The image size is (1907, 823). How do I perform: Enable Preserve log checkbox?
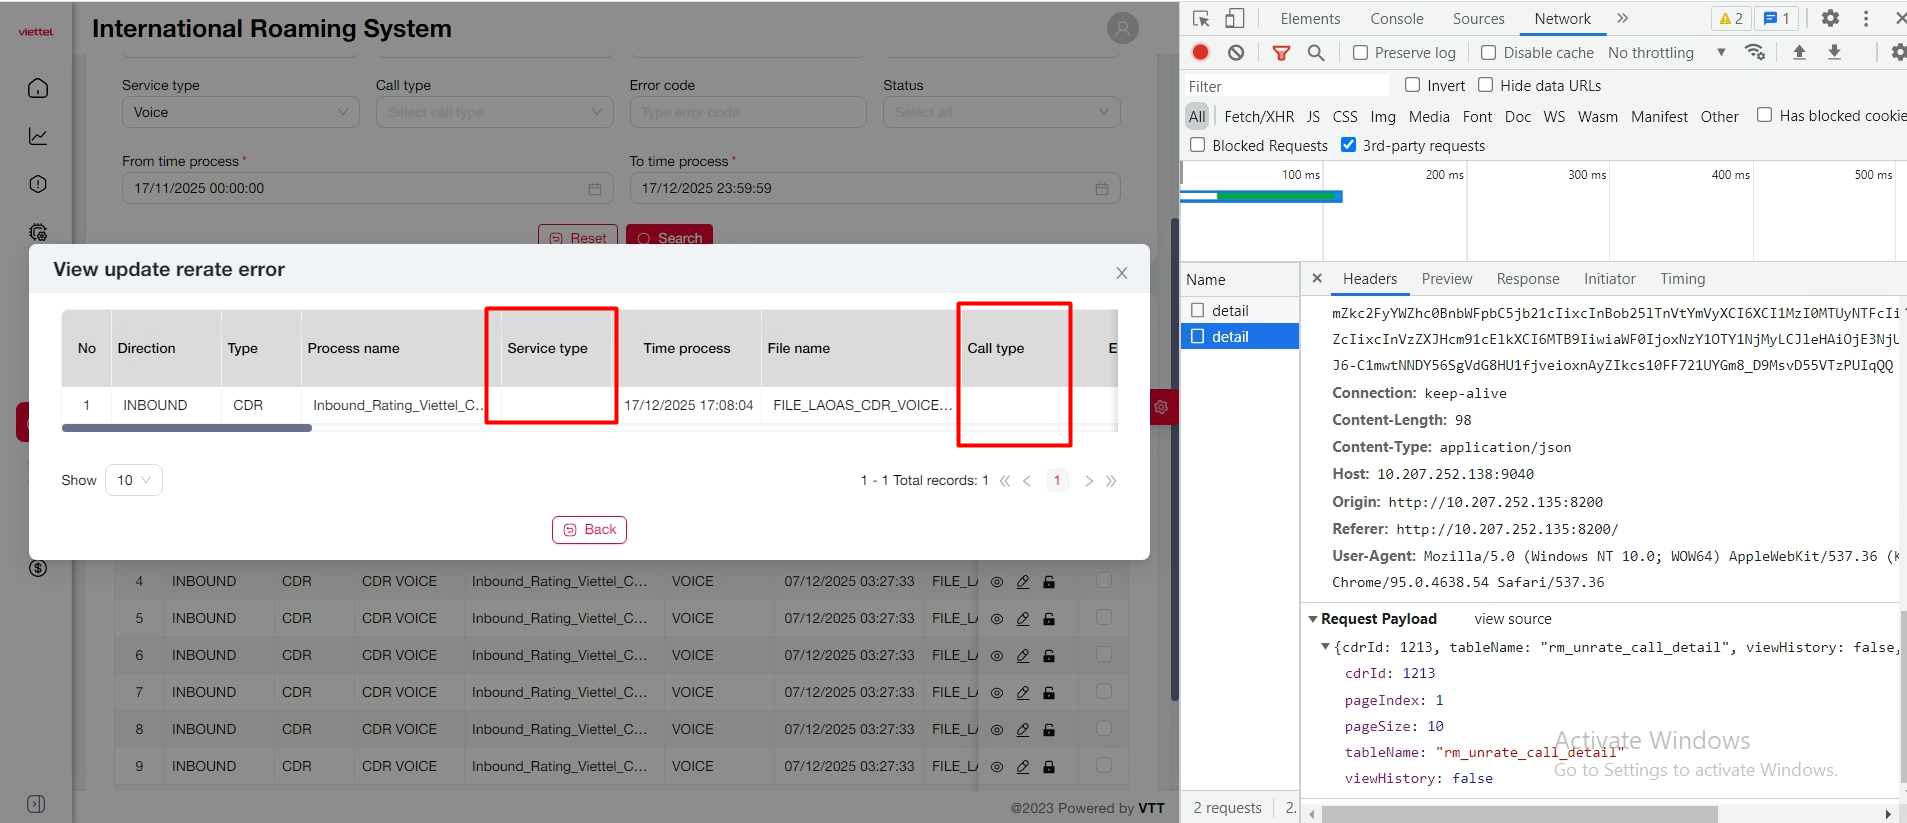tap(1361, 53)
